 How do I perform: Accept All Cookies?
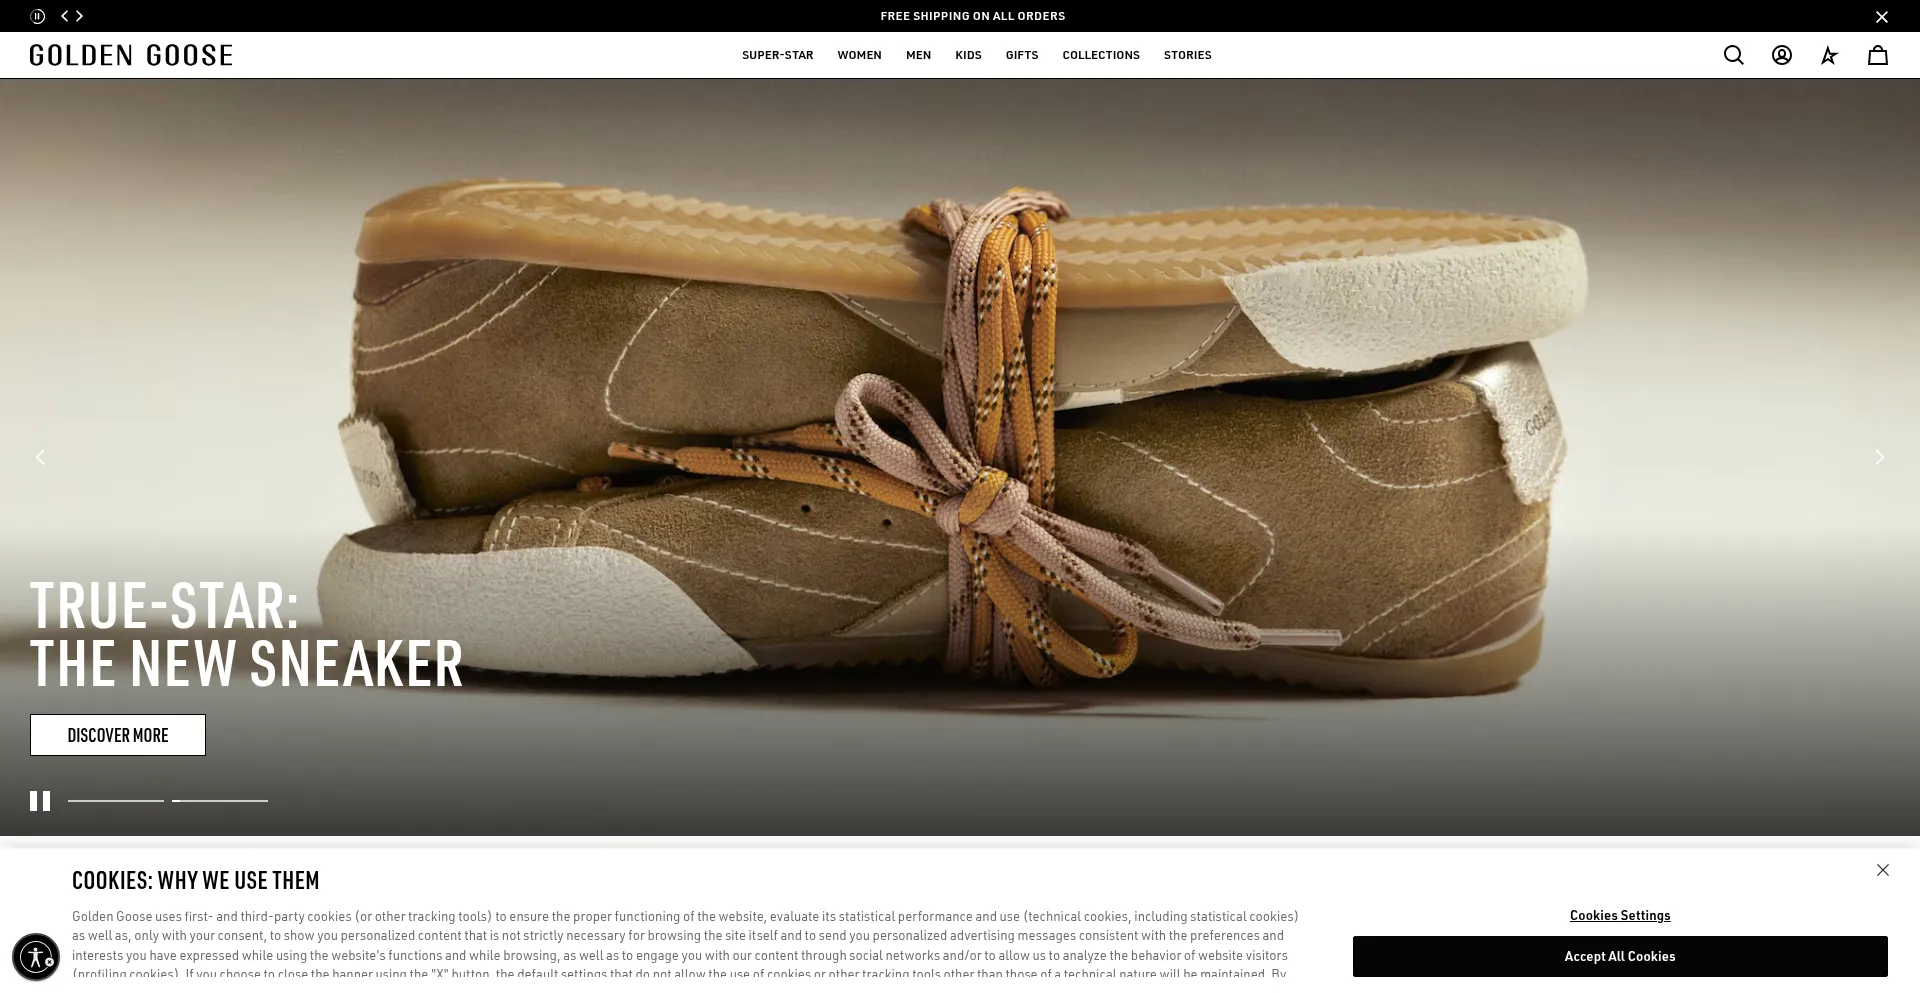(x=1620, y=956)
